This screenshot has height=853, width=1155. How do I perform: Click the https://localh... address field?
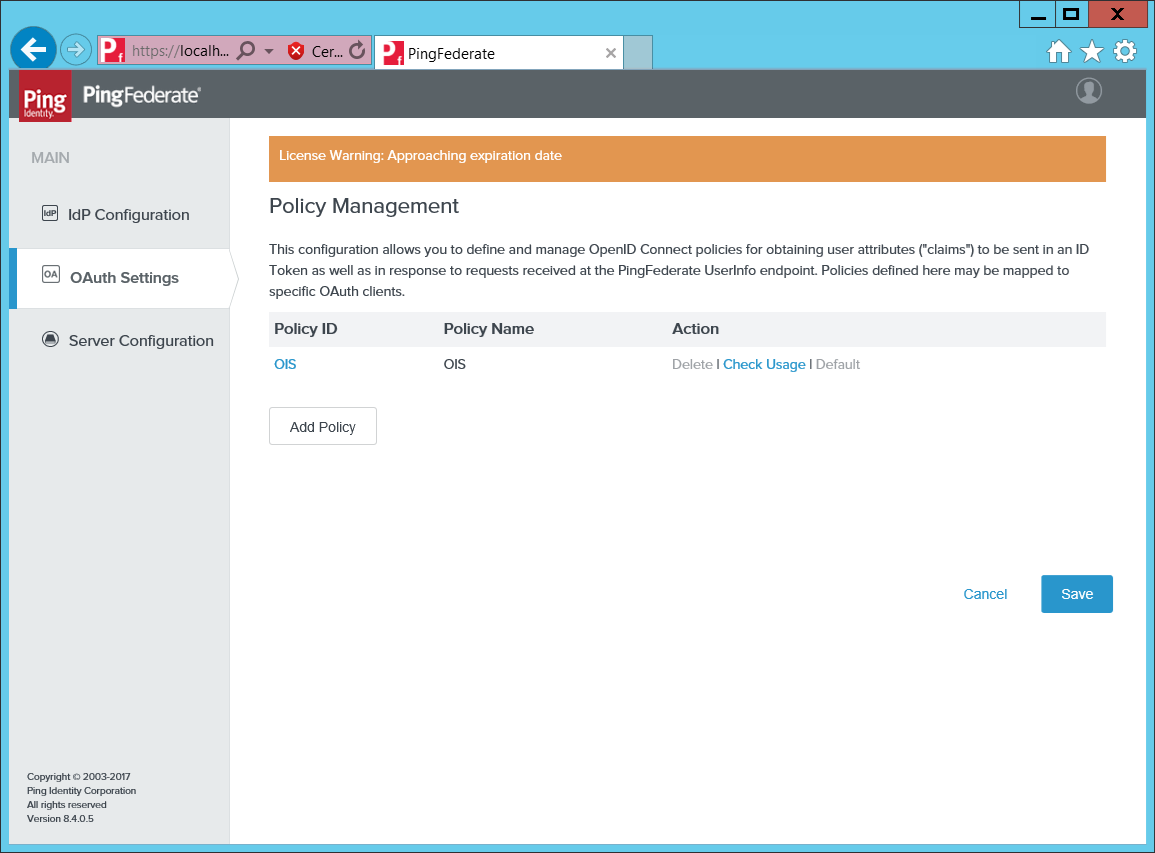click(x=180, y=51)
